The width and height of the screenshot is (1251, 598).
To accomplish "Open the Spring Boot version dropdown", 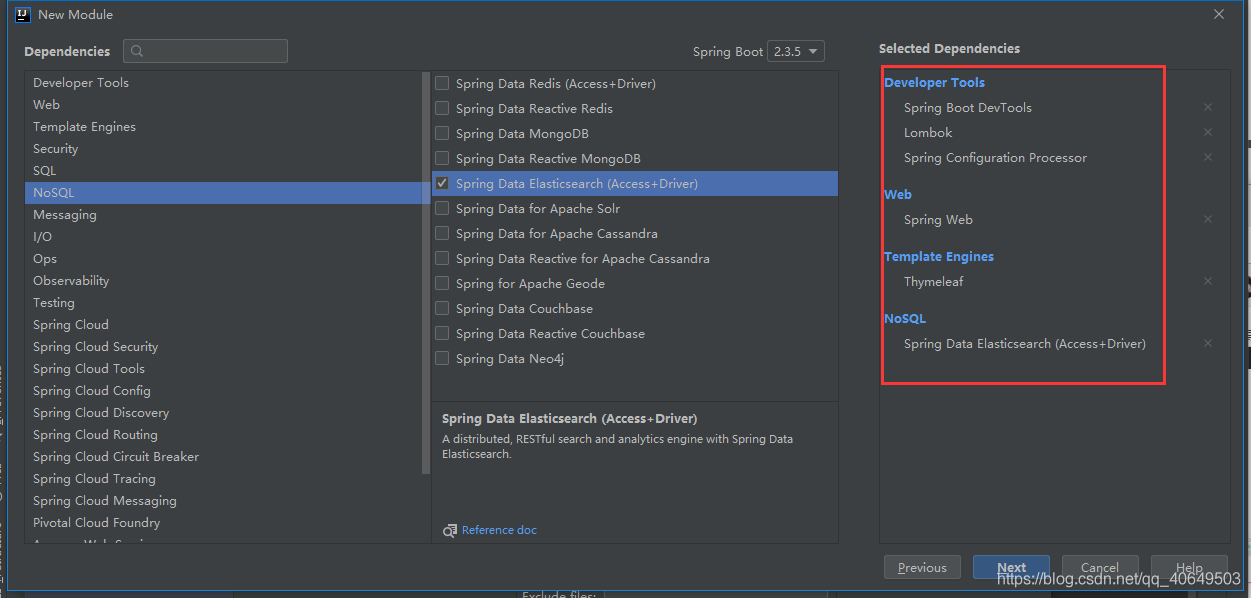I will click(x=796, y=51).
